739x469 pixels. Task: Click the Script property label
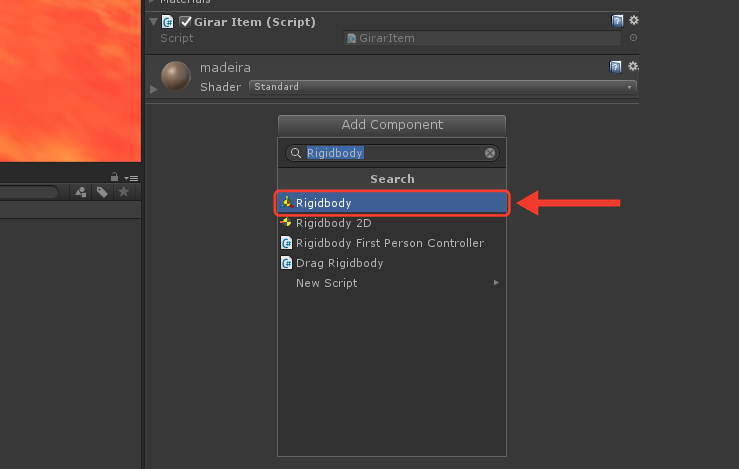pos(177,38)
